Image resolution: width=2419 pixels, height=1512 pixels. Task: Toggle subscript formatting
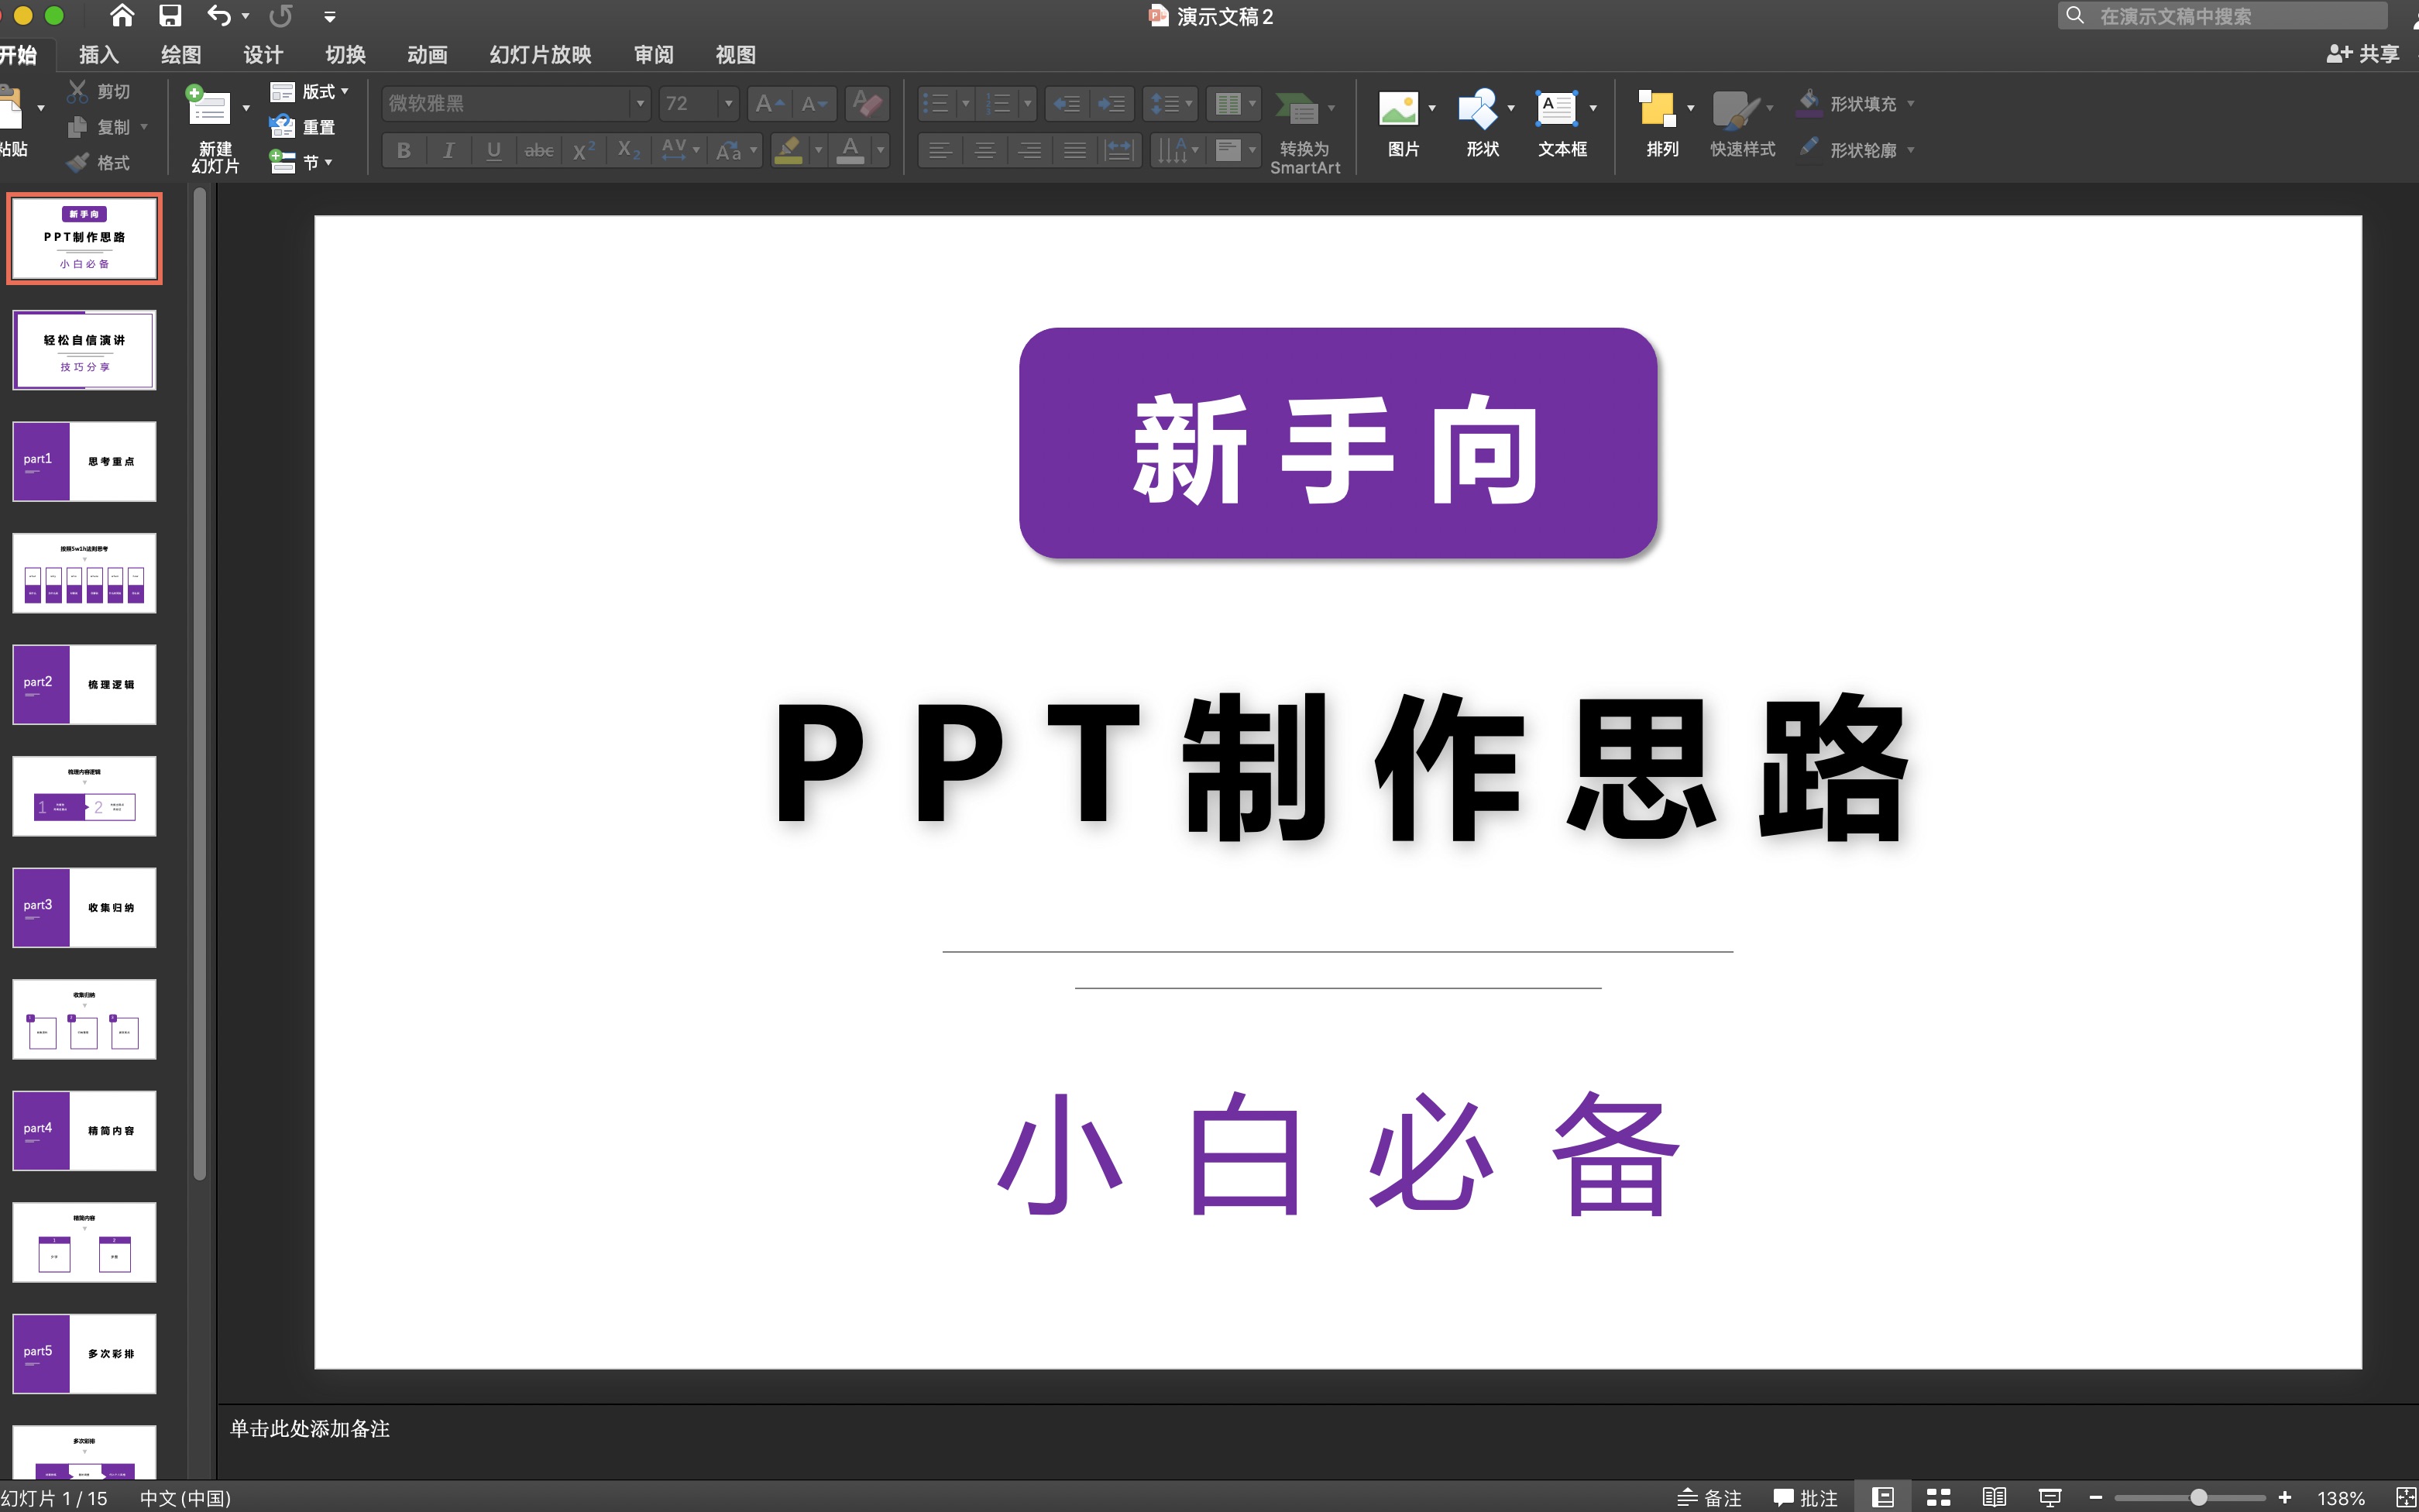coord(629,150)
